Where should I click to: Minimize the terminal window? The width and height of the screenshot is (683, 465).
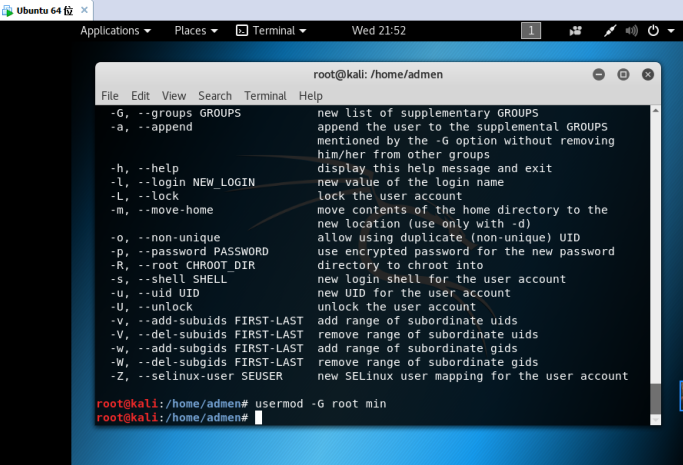point(599,74)
